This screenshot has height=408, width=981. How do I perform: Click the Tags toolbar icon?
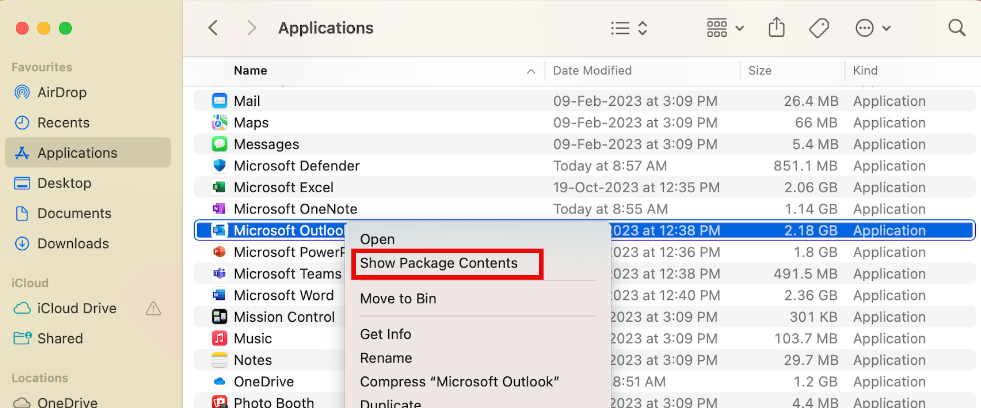click(x=819, y=28)
